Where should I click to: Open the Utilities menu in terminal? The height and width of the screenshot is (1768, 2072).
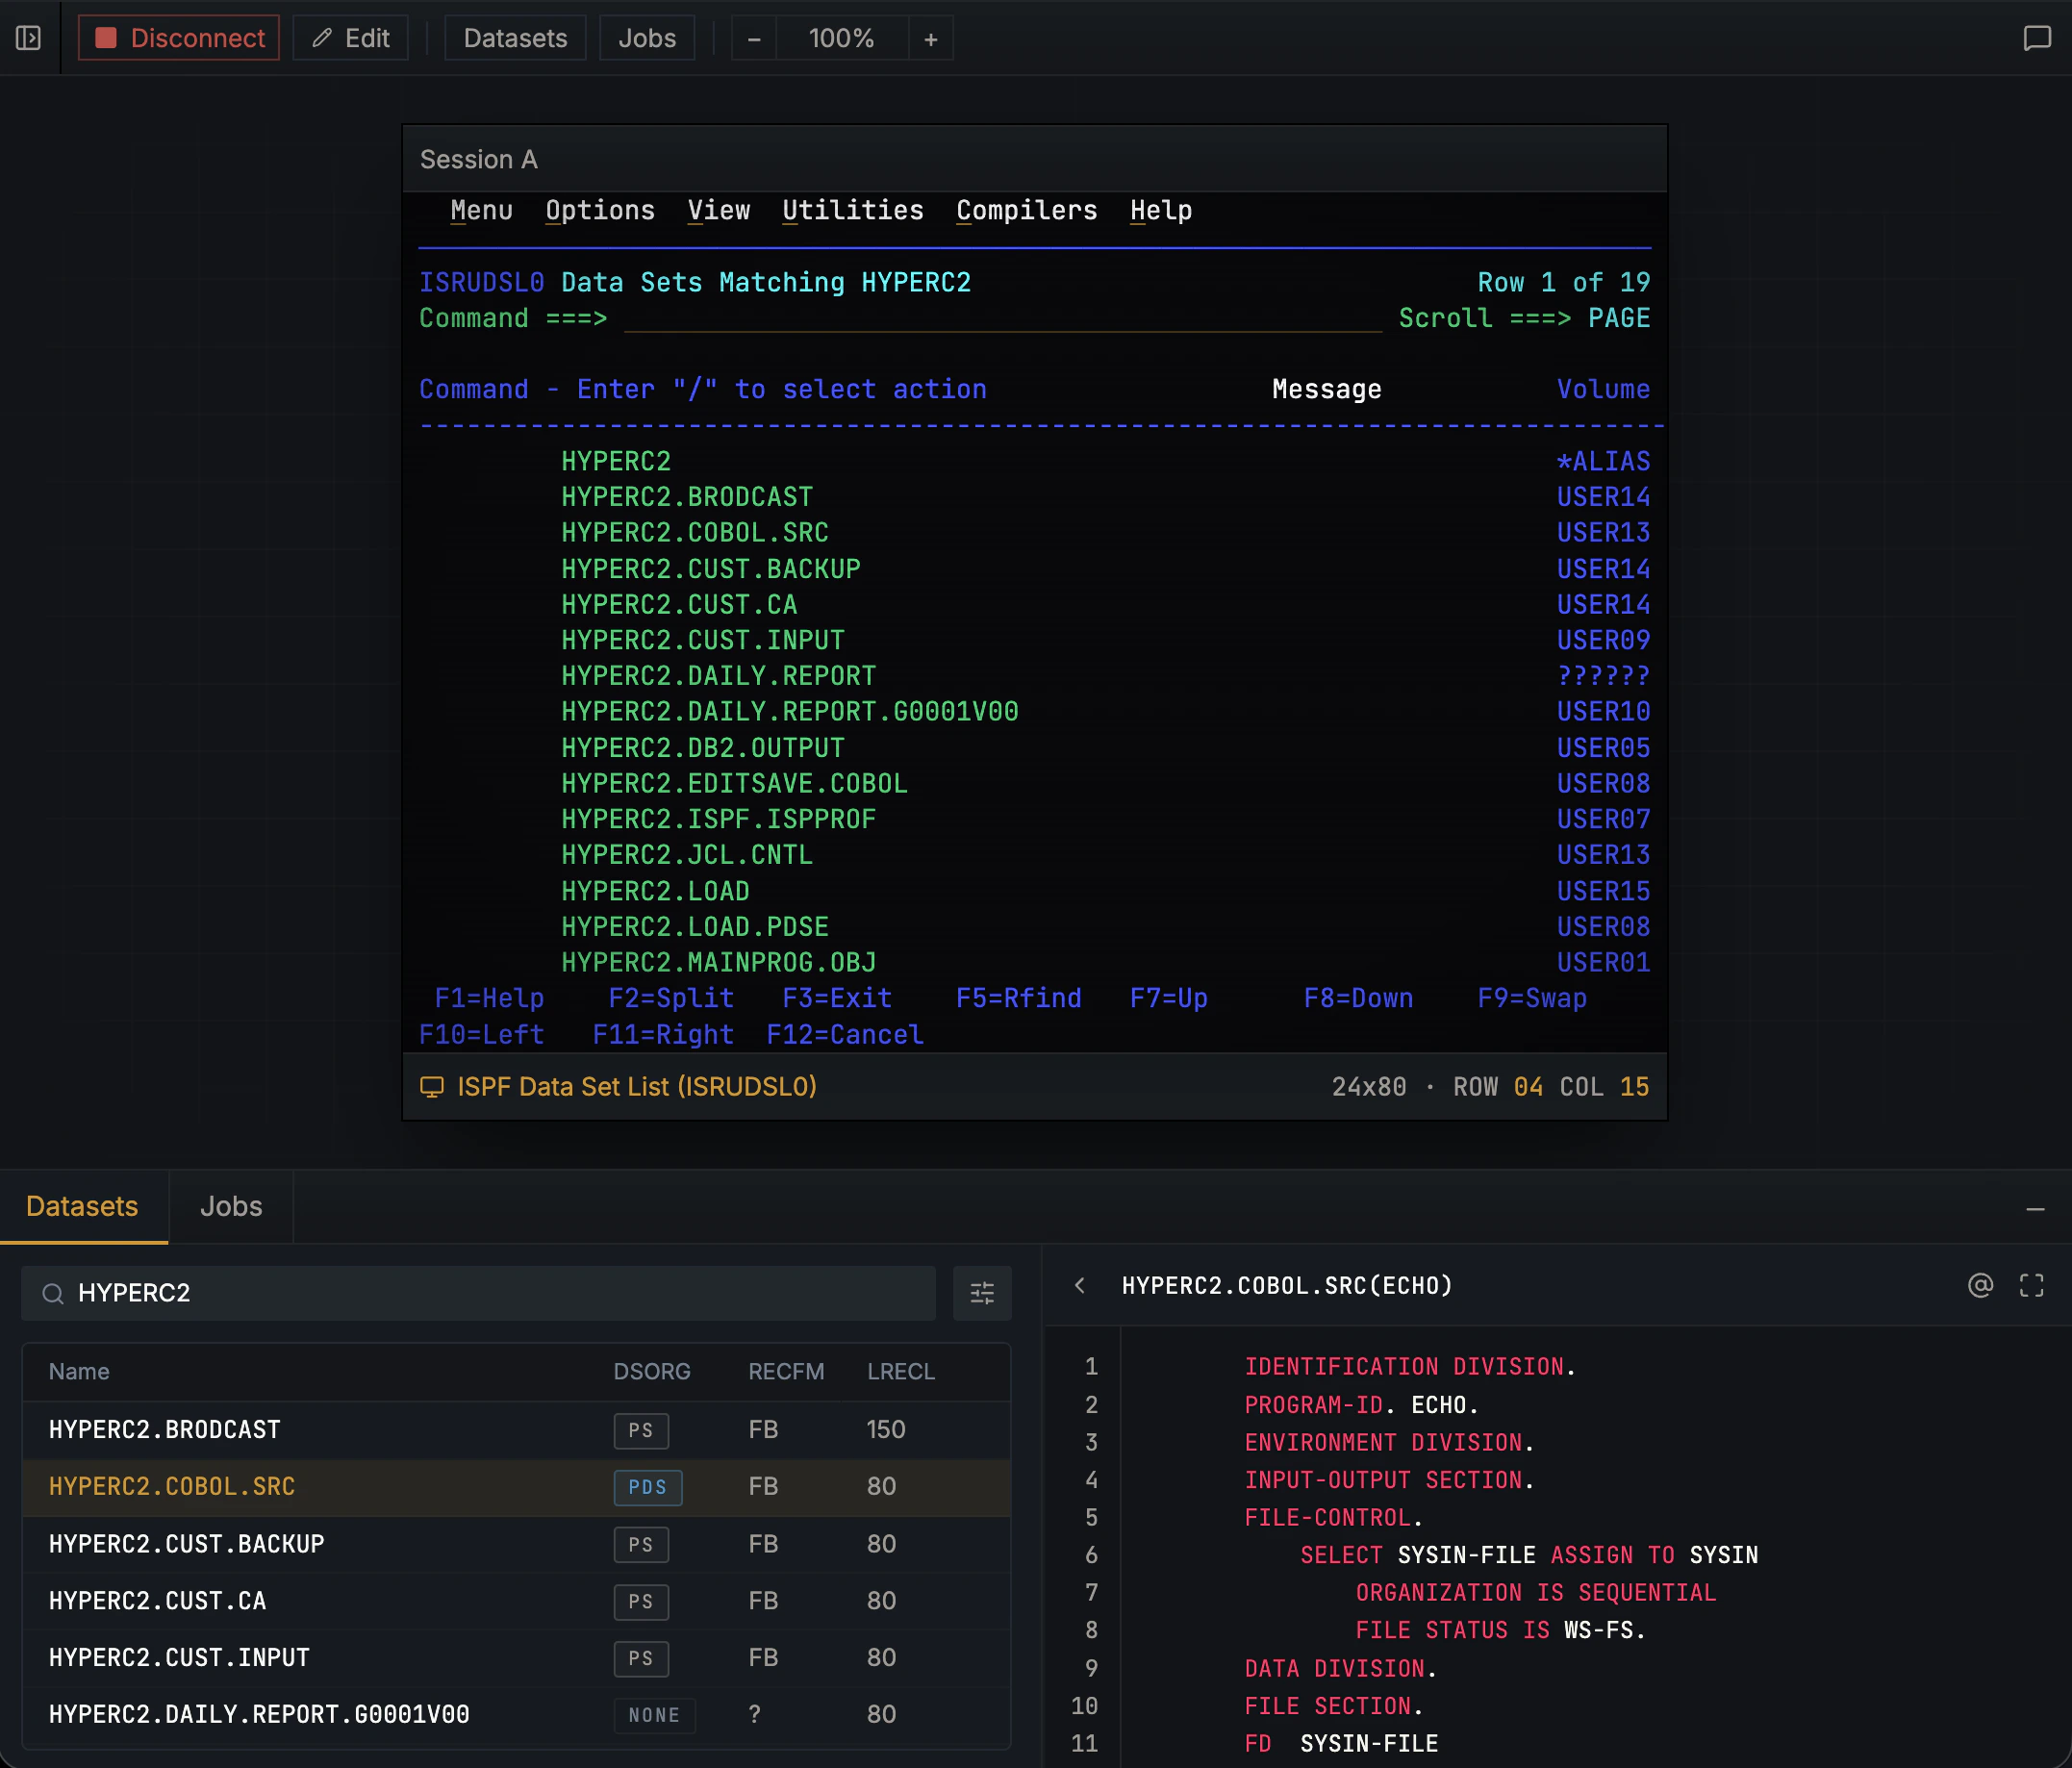click(853, 210)
